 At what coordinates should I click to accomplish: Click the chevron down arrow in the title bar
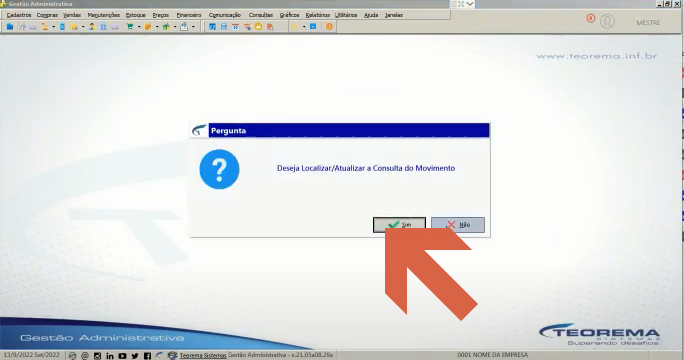(x=470, y=4)
